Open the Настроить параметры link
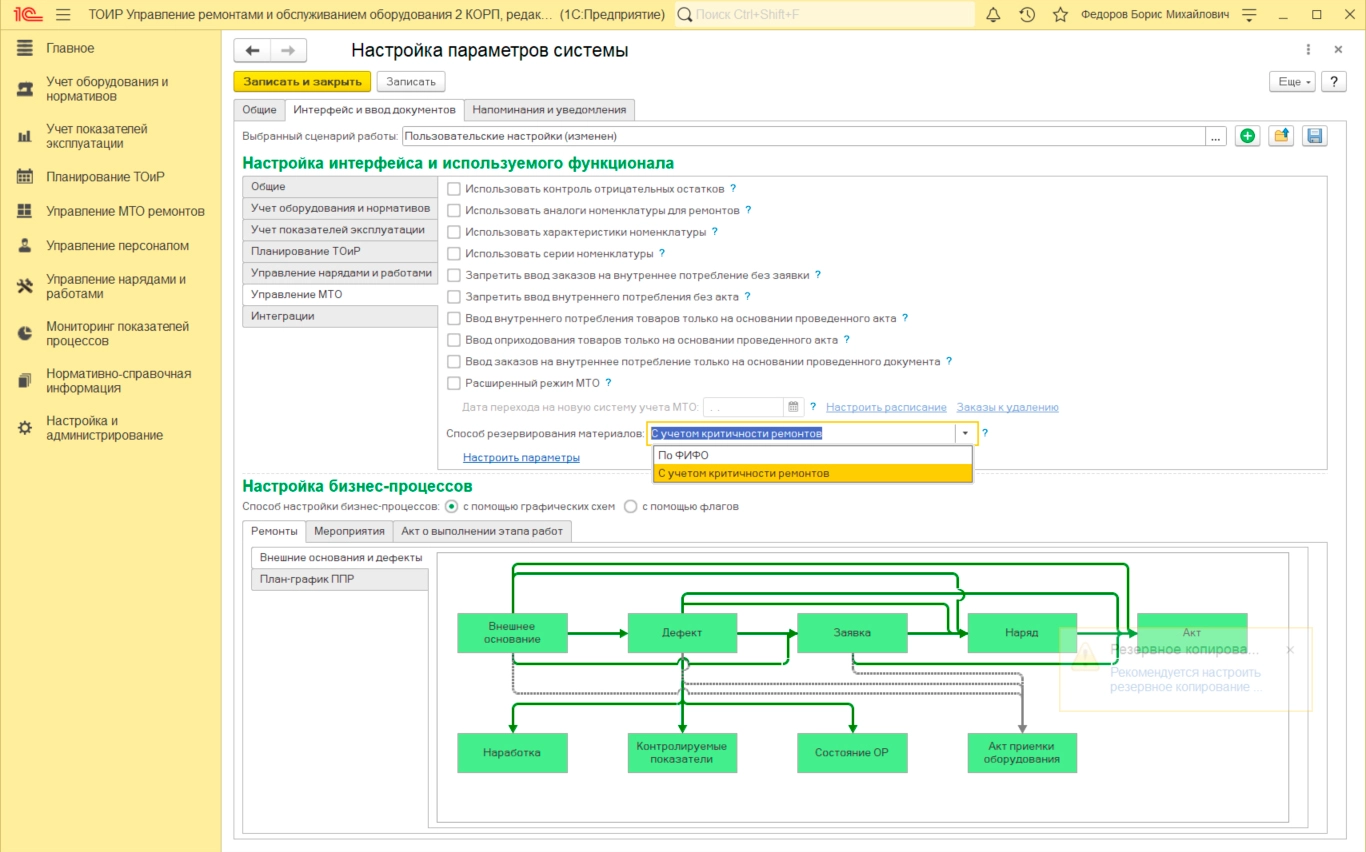This screenshot has height=852, width=1366. (x=521, y=457)
